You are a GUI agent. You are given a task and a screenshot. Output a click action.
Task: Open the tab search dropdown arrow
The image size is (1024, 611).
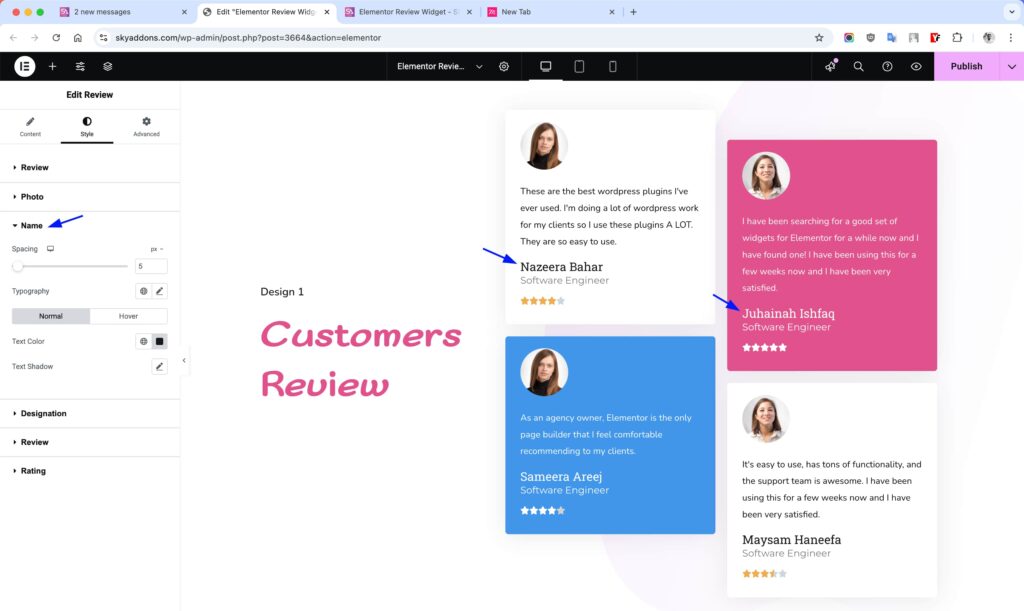(x=1012, y=12)
